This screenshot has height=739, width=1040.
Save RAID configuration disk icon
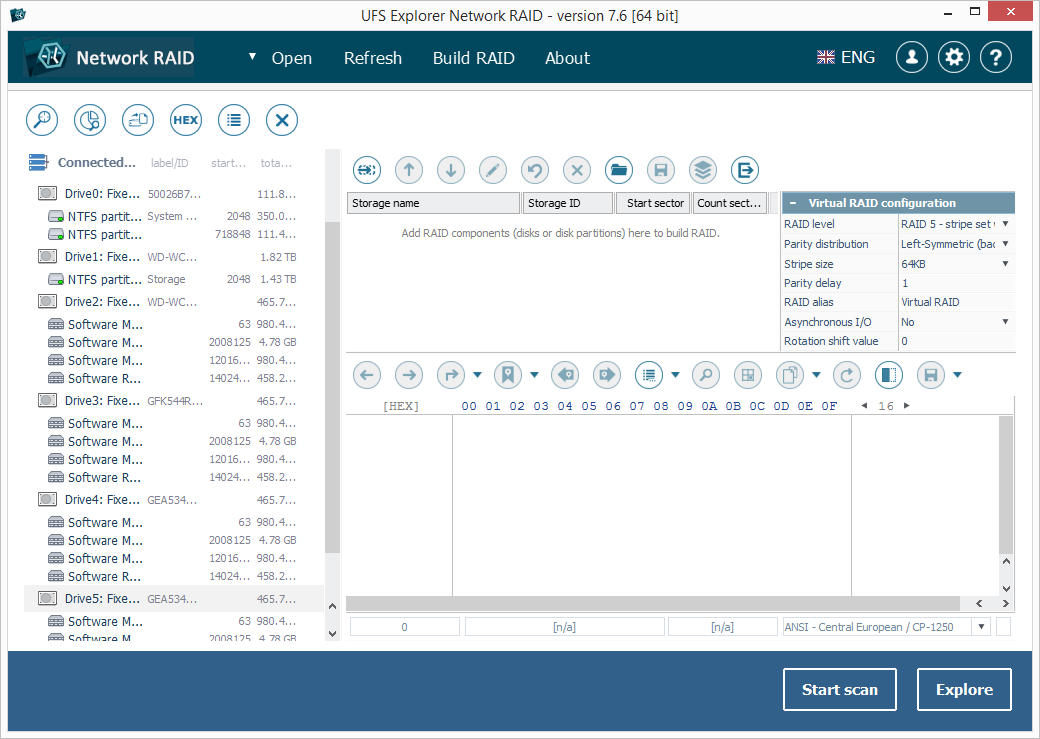pyautogui.click(x=661, y=170)
